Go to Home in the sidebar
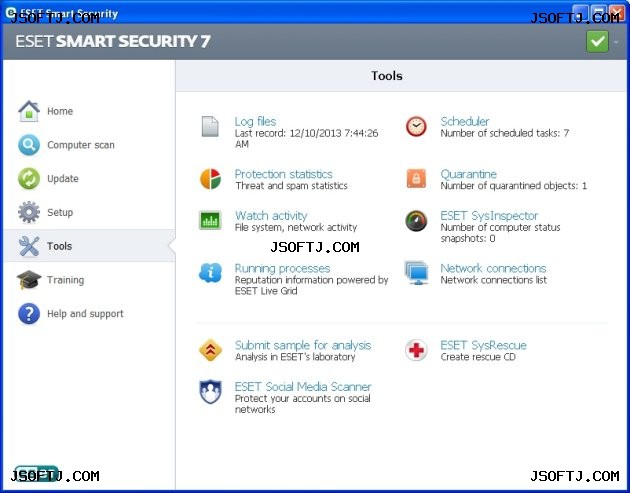The image size is (630, 493). click(60, 111)
